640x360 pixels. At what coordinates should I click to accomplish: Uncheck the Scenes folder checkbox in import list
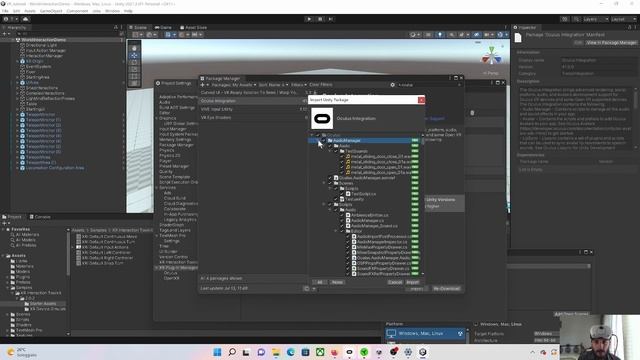pyautogui.click(x=330, y=183)
